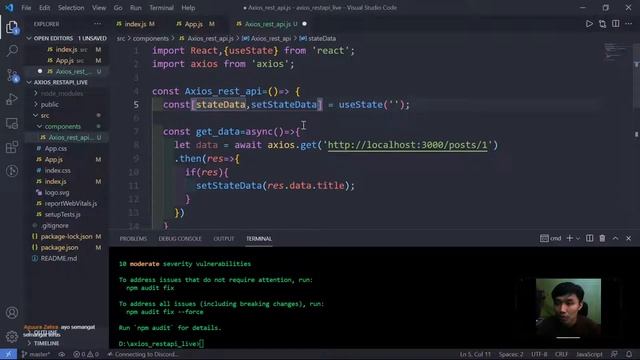Viewport: 640px width, 360px height.
Task: Click the master branch in status bar
Action: click(36, 354)
